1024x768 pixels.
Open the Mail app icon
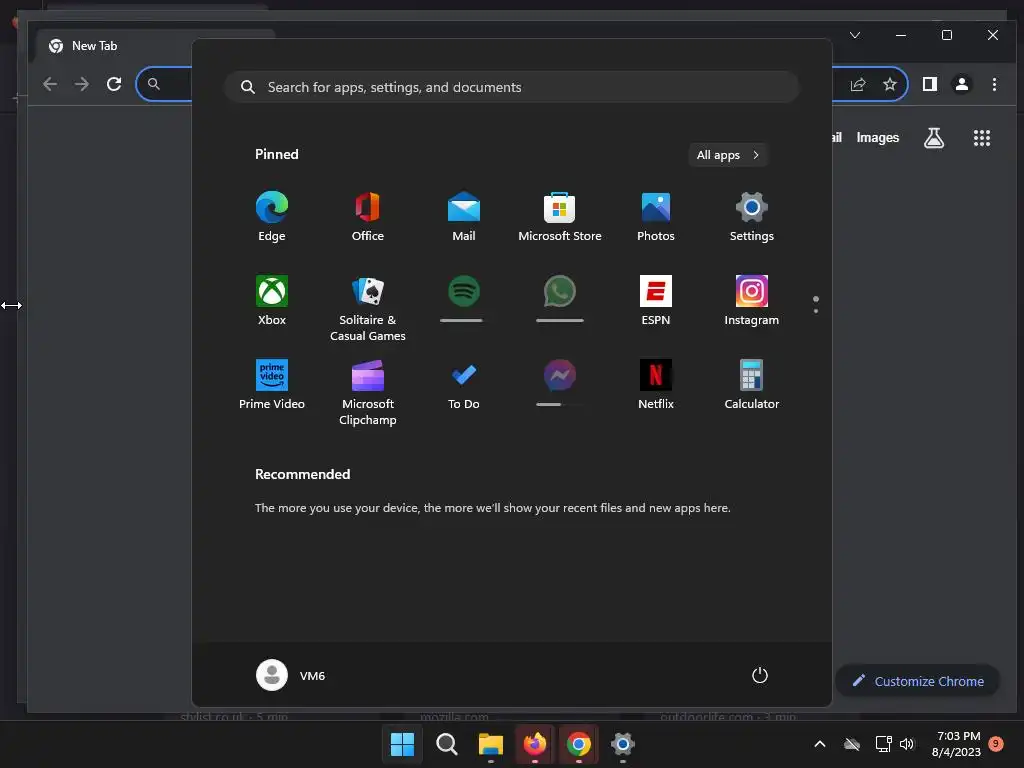[x=464, y=217]
